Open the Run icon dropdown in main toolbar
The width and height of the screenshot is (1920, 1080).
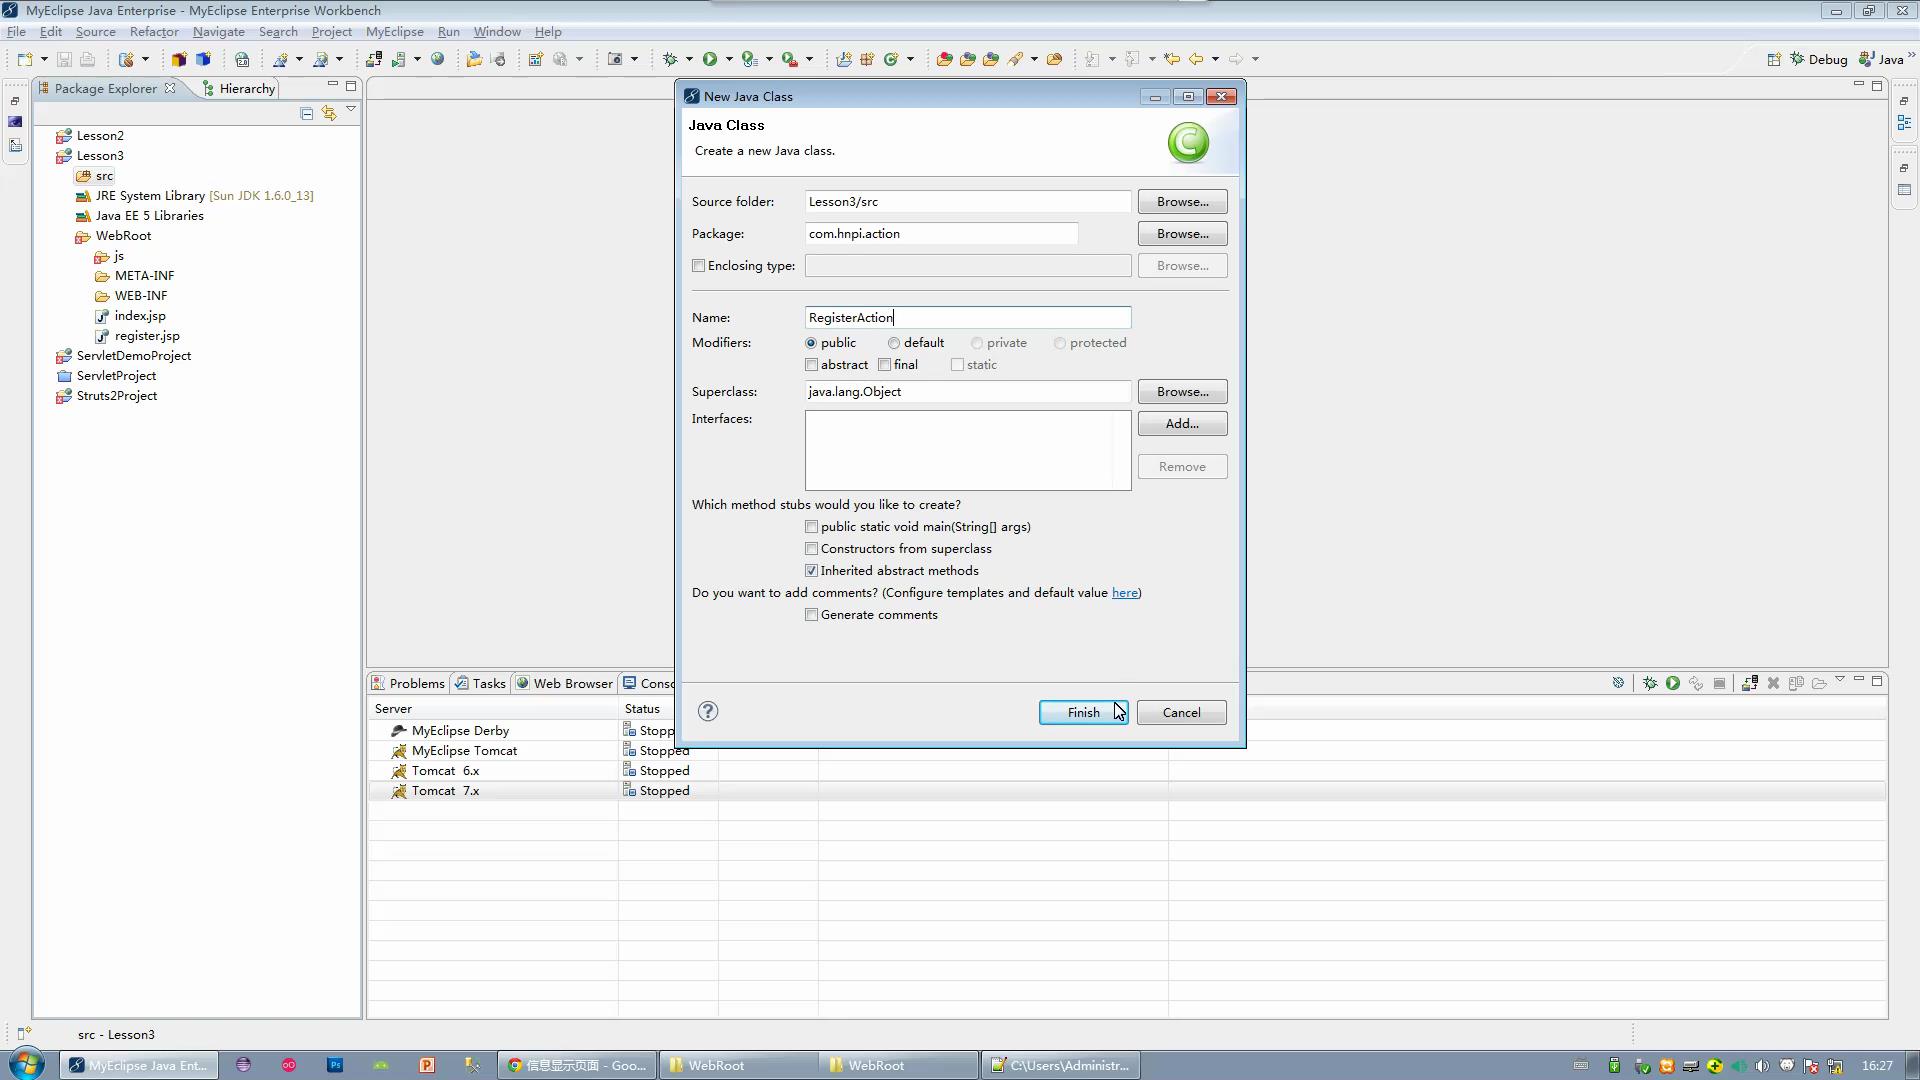tap(729, 59)
